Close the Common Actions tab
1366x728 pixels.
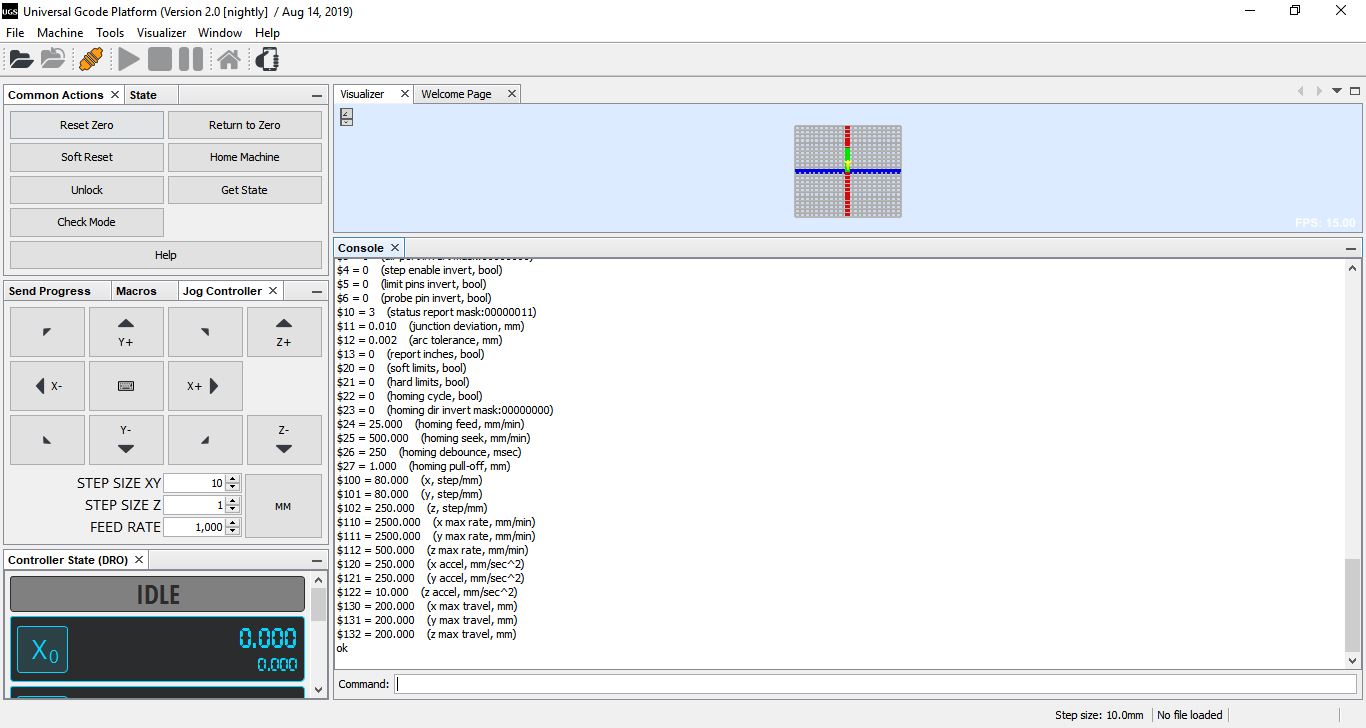click(115, 95)
